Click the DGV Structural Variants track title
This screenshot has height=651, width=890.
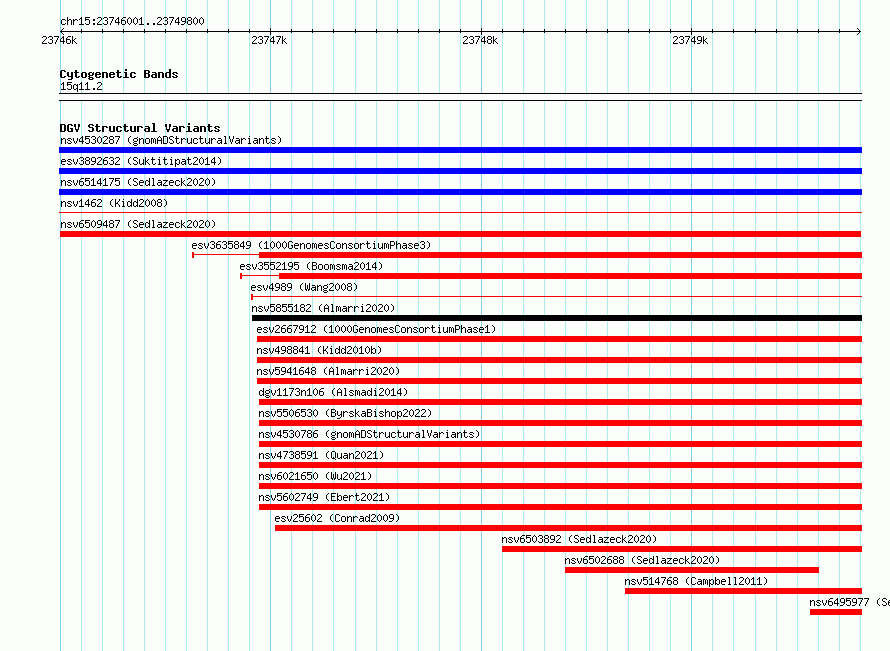[x=140, y=128]
